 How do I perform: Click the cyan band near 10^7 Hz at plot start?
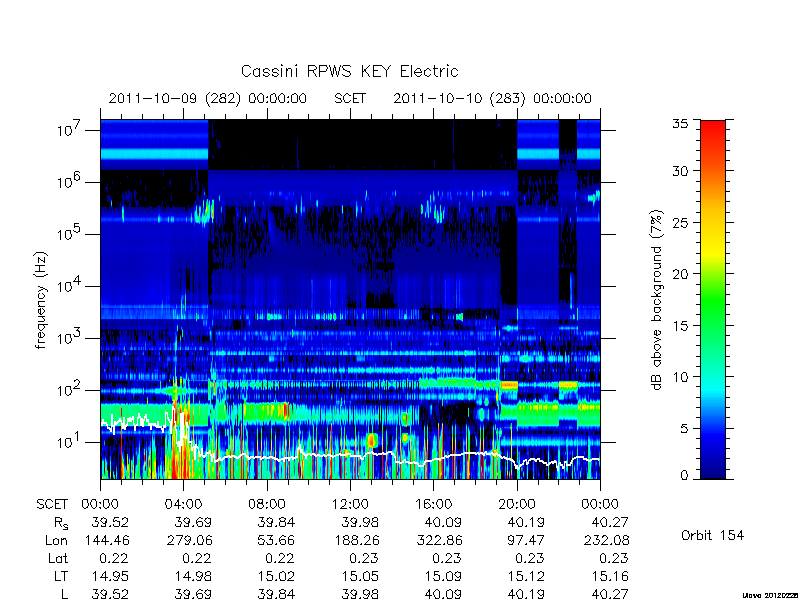[154, 154]
